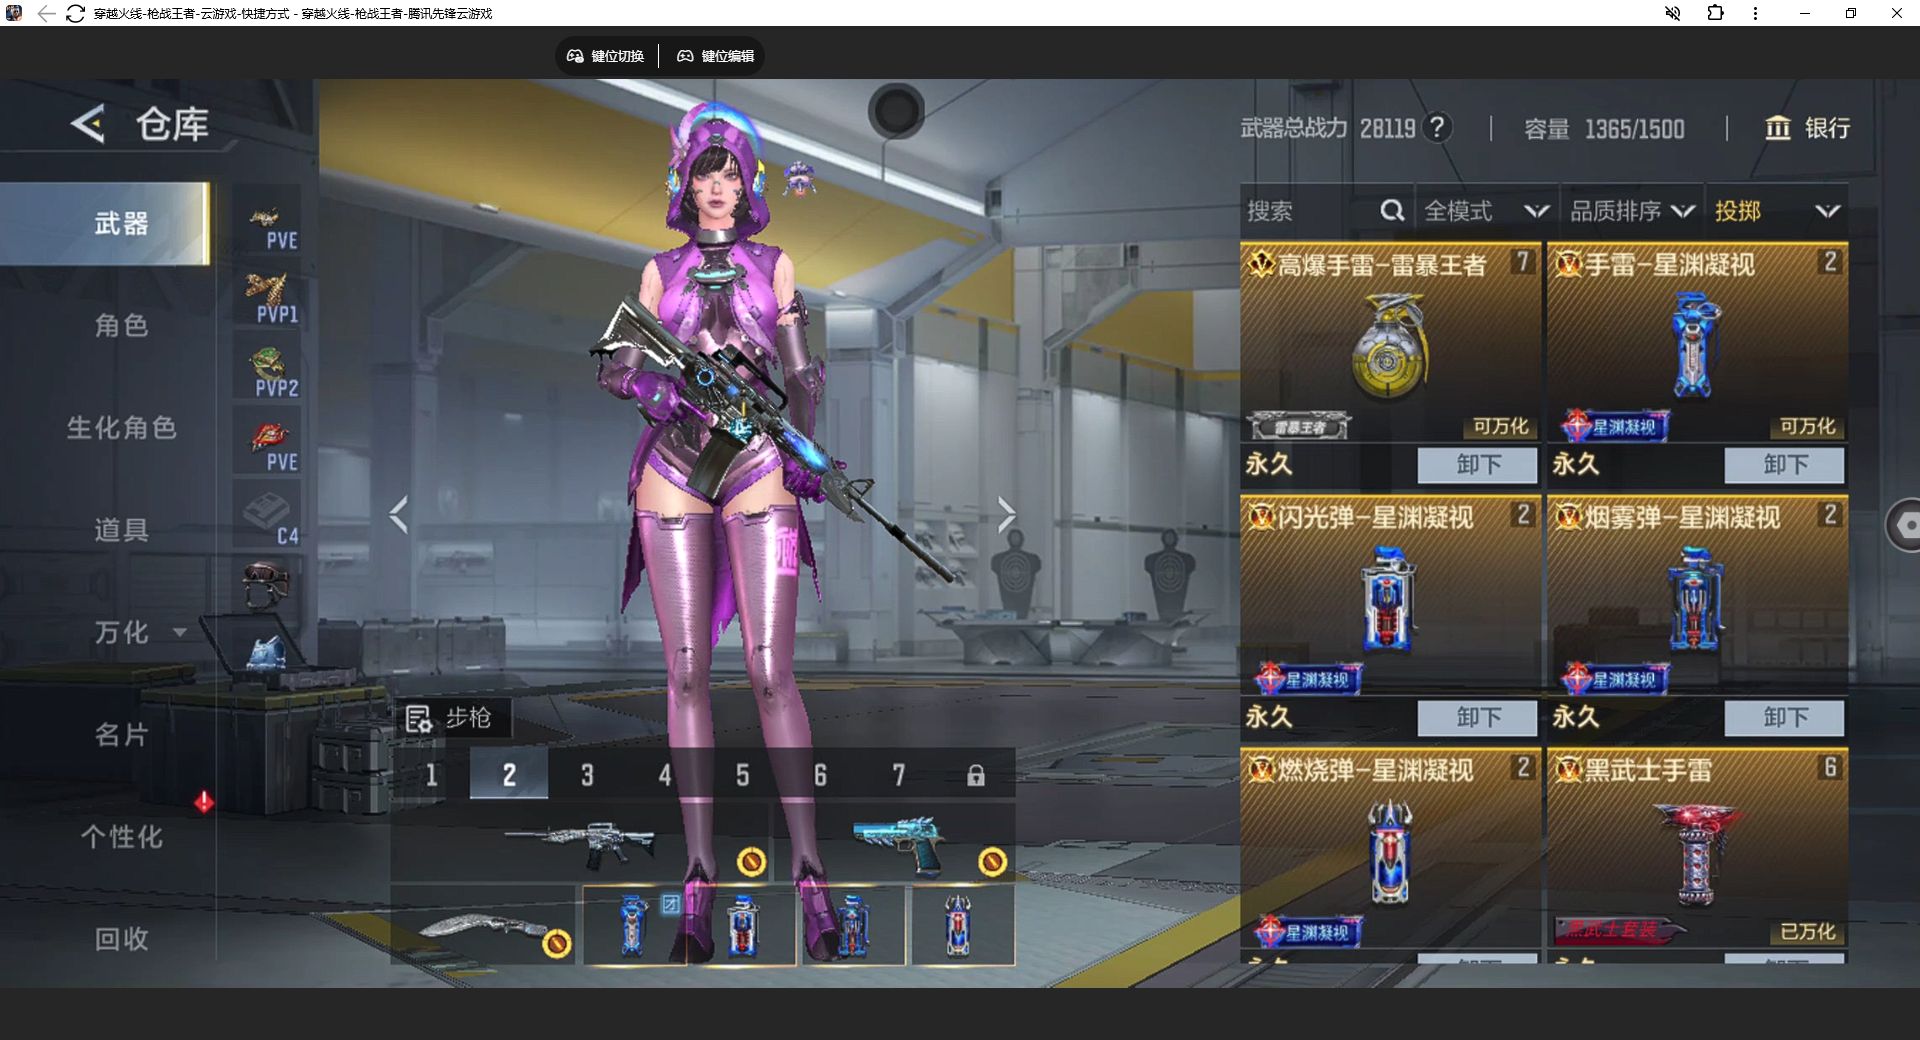The width and height of the screenshot is (1920, 1040).
Task: Click the 可万化 tag on 手雷-星渊凝视
Action: [1808, 427]
